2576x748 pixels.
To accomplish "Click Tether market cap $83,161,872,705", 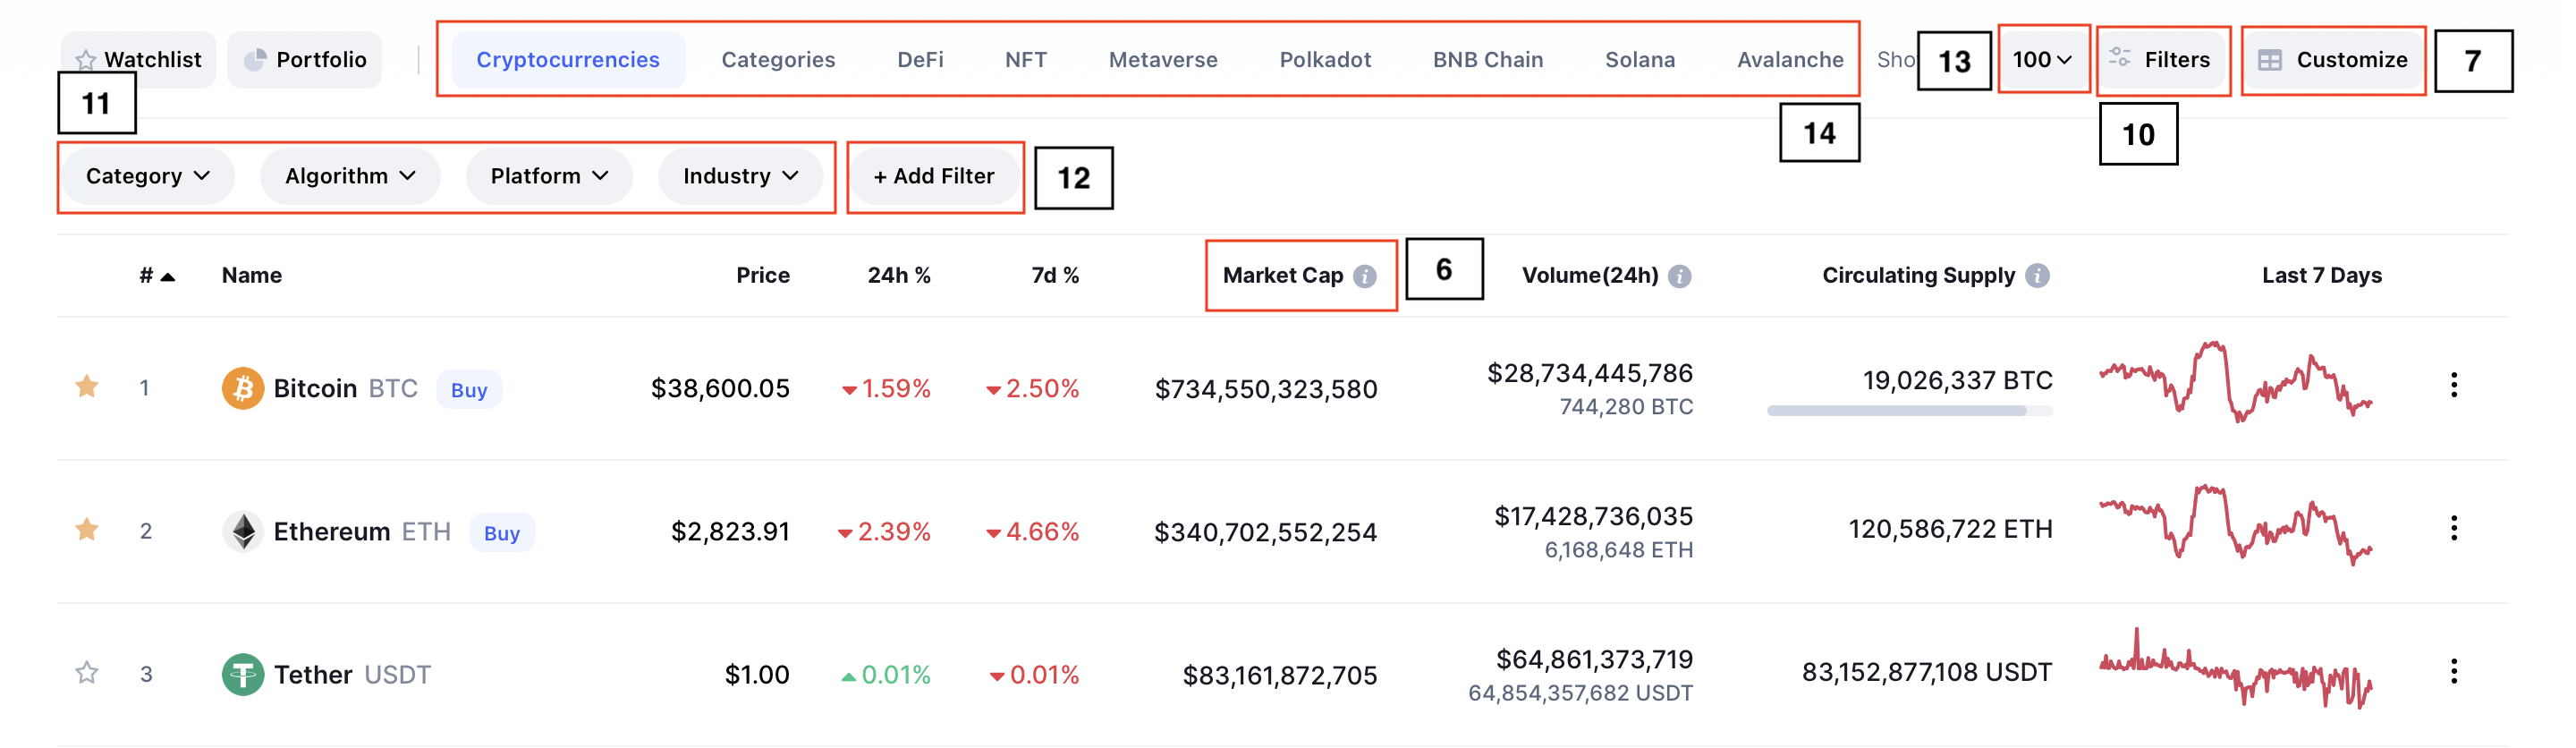I will 1280,676.
